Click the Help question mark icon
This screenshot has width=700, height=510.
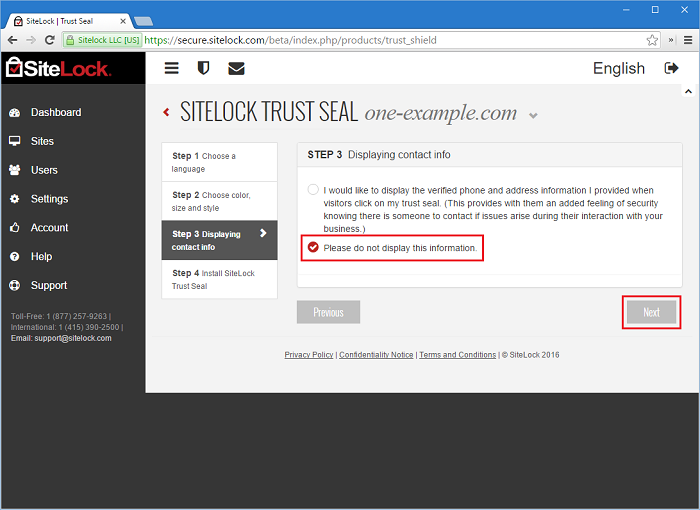coord(15,256)
